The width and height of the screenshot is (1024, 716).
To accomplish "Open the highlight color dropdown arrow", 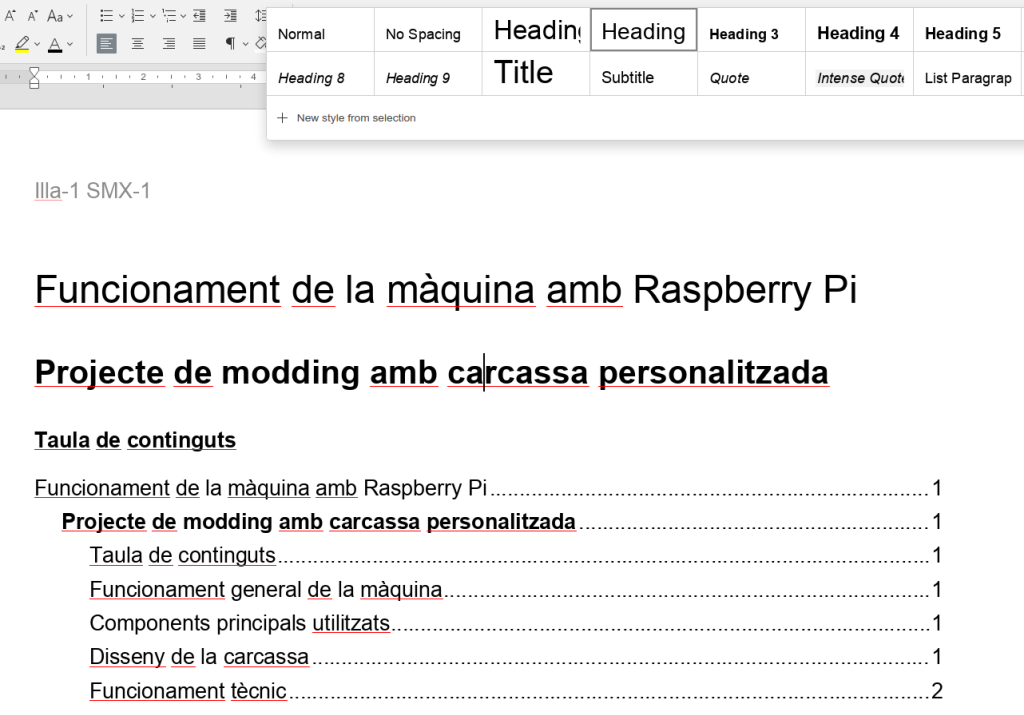I will pos(37,44).
